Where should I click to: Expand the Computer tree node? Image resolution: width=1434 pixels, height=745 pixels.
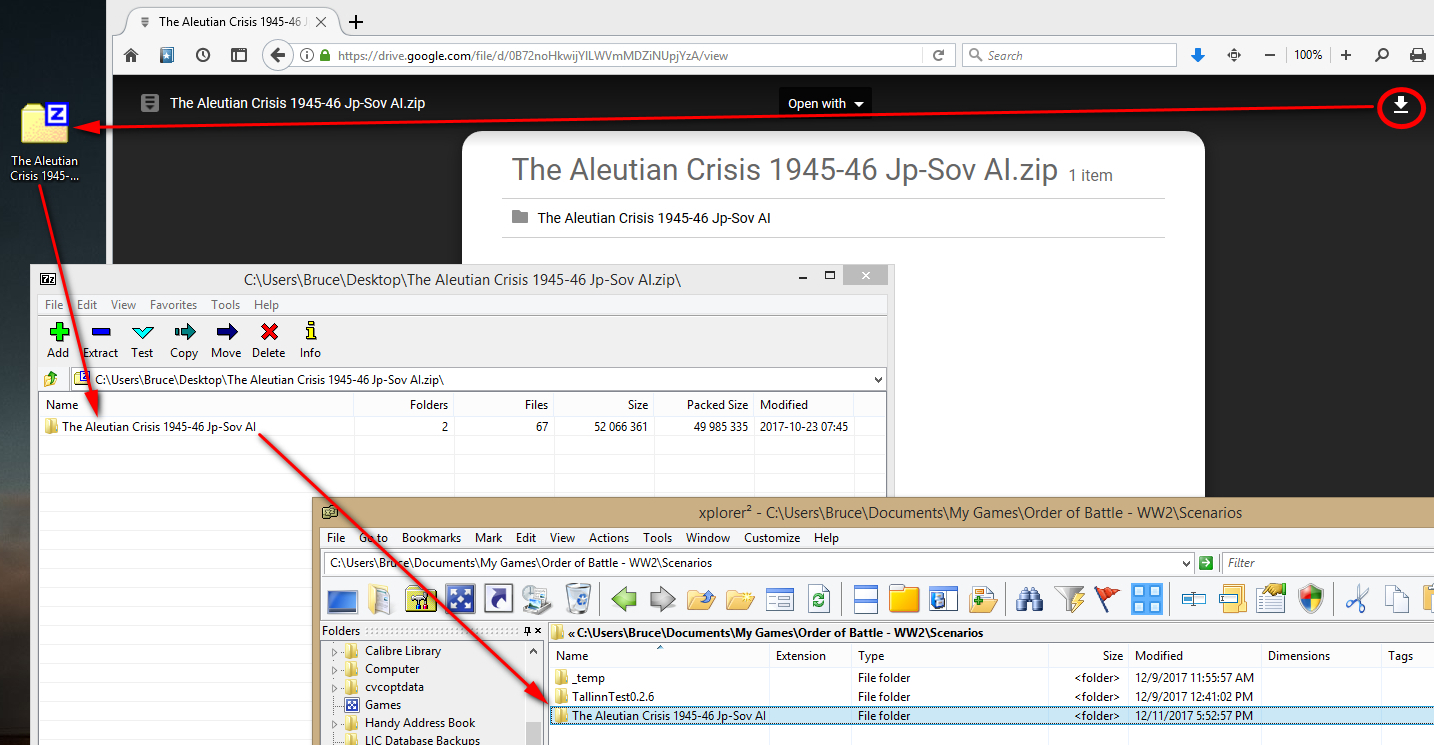(335, 670)
